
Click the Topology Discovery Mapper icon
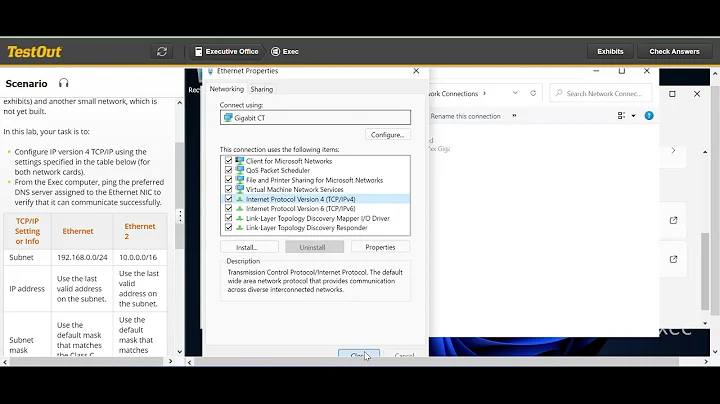(239, 218)
